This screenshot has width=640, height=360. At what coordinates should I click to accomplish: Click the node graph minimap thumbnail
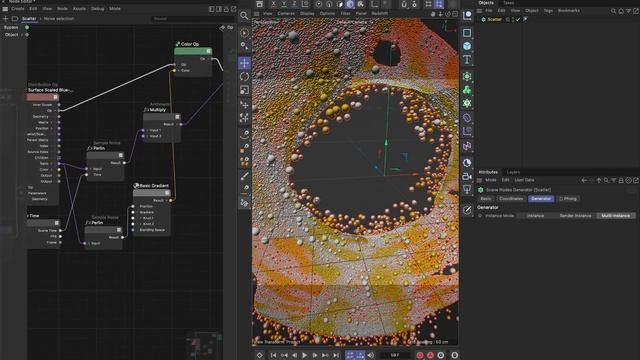pyautogui.click(x=203, y=345)
